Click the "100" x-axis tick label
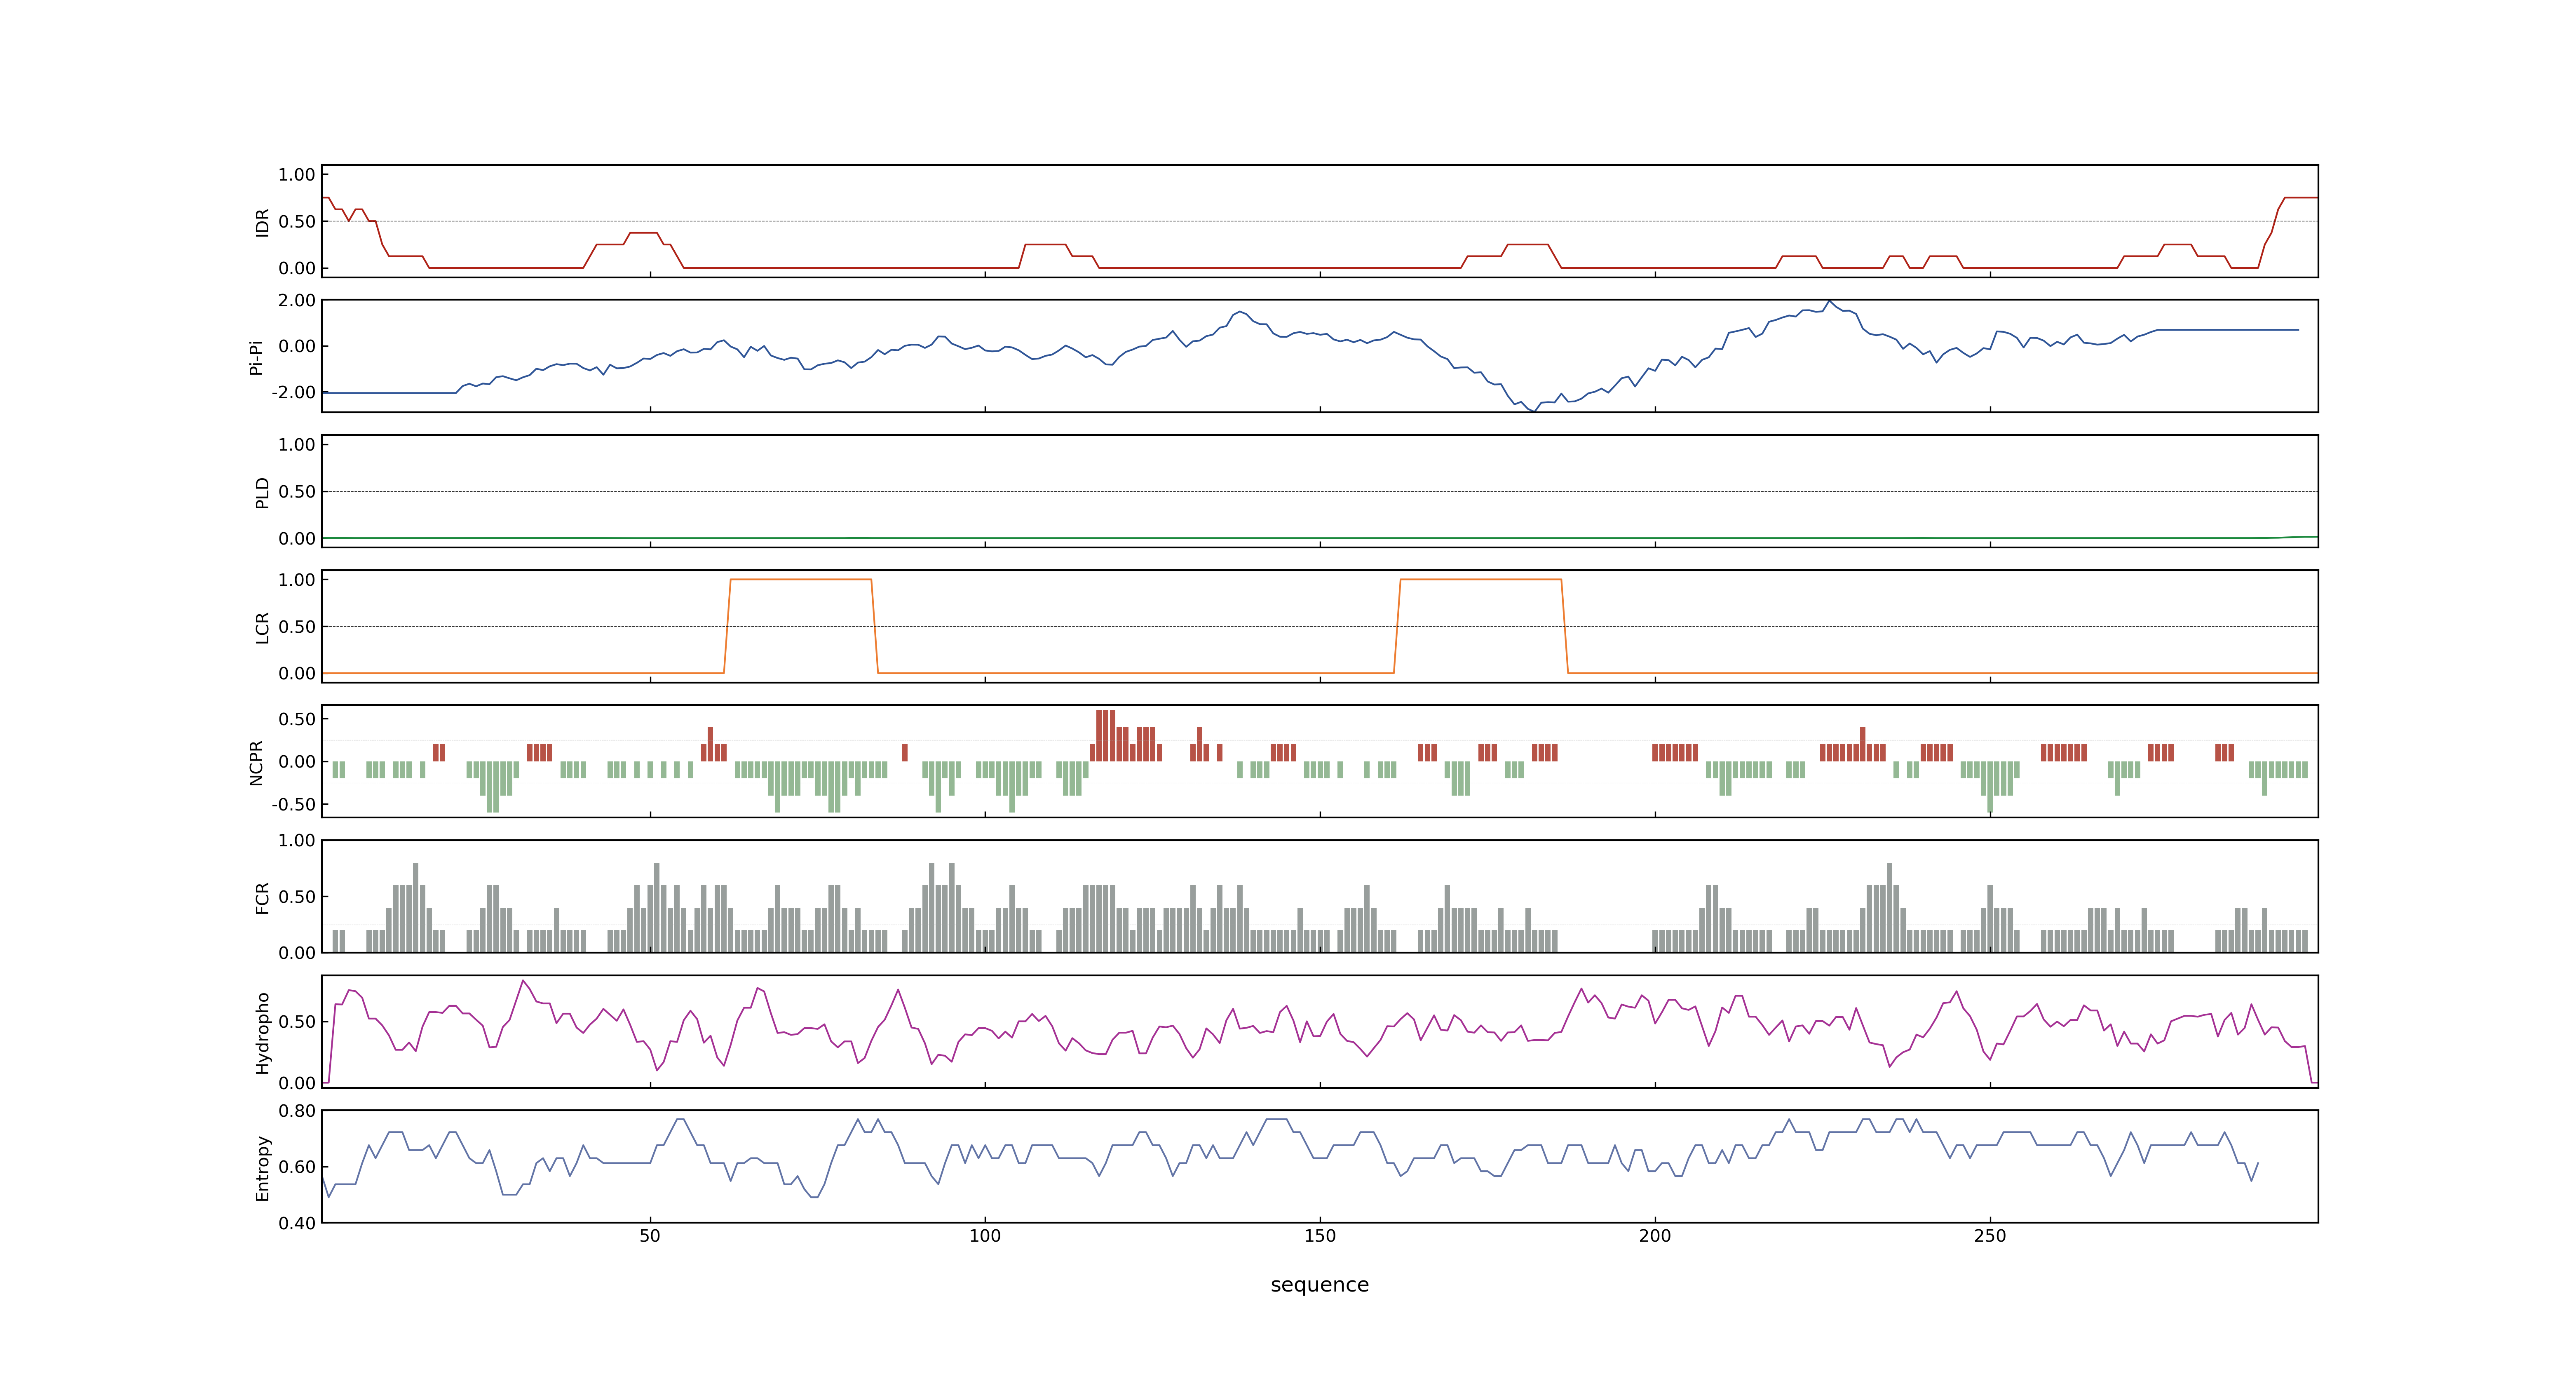 pos(985,1236)
